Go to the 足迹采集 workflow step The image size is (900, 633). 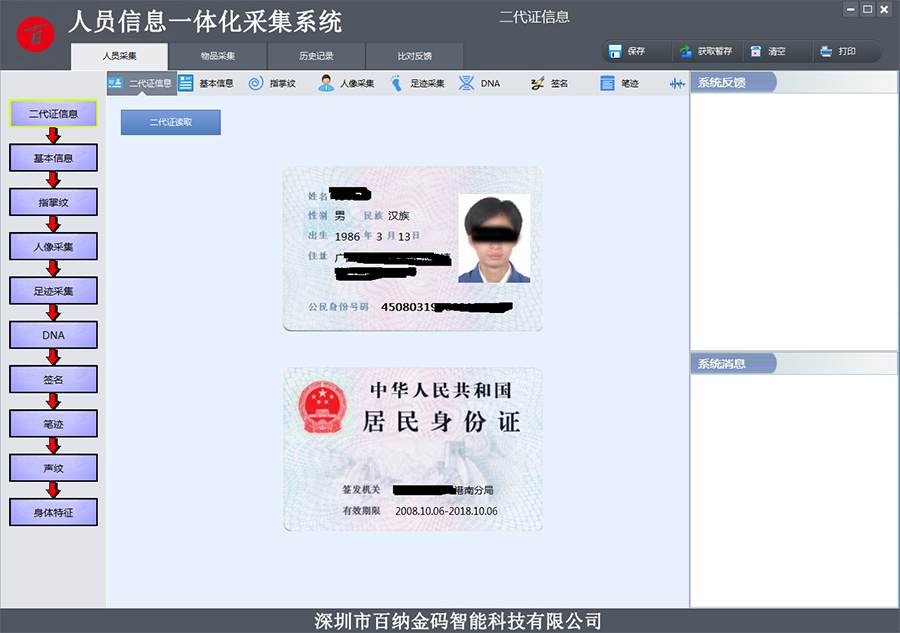(x=53, y=291)
